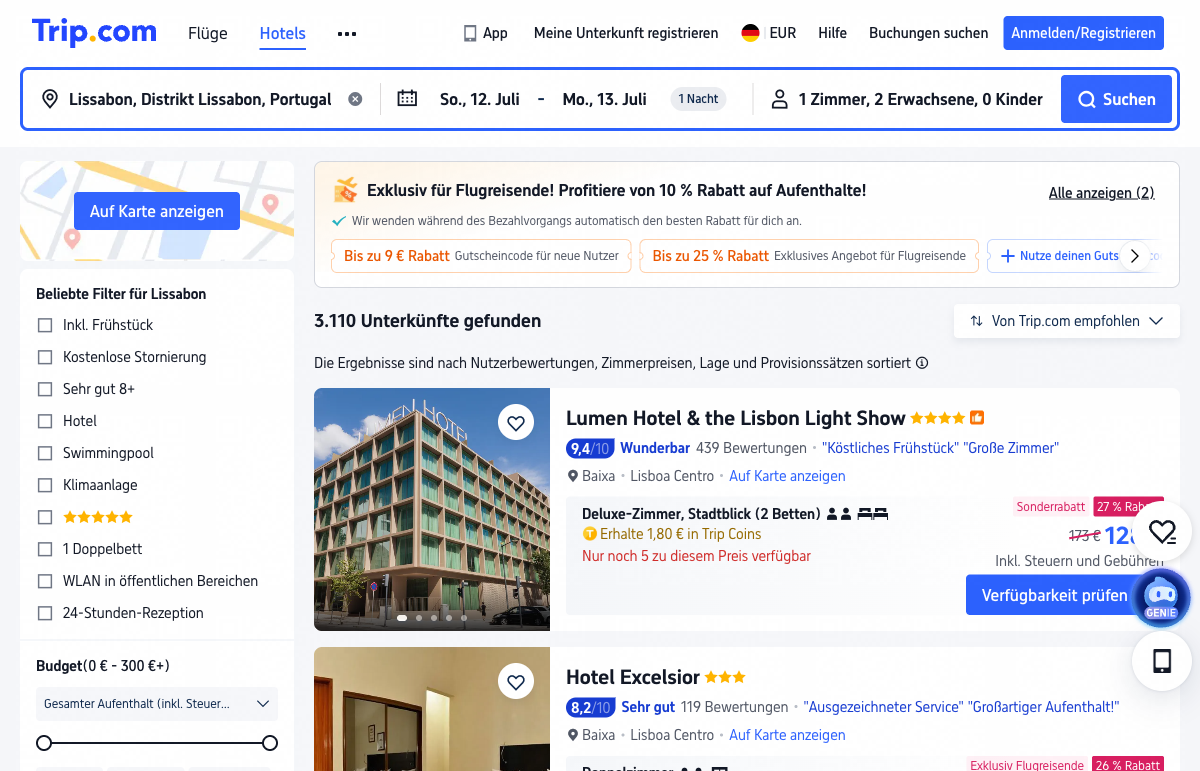This screenshot has width=1200, height=771.
Task: Click the Bis zu 25 % Rabatt coupon
Action: (809, 256)
